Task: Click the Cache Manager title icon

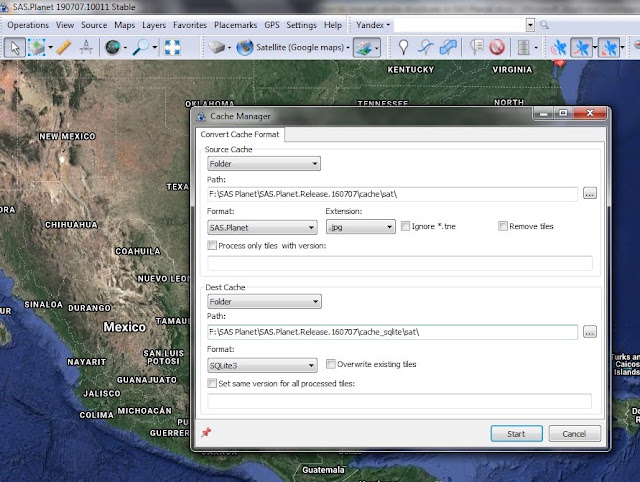Action: [201, 117]
